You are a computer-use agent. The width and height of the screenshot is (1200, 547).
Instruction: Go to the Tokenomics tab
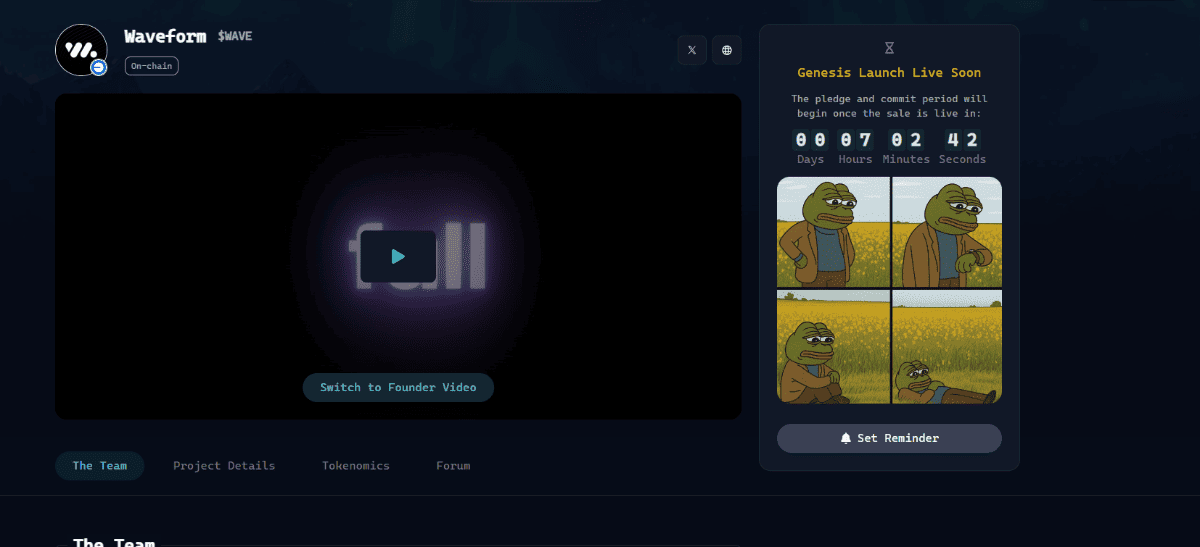click(355, 466)
